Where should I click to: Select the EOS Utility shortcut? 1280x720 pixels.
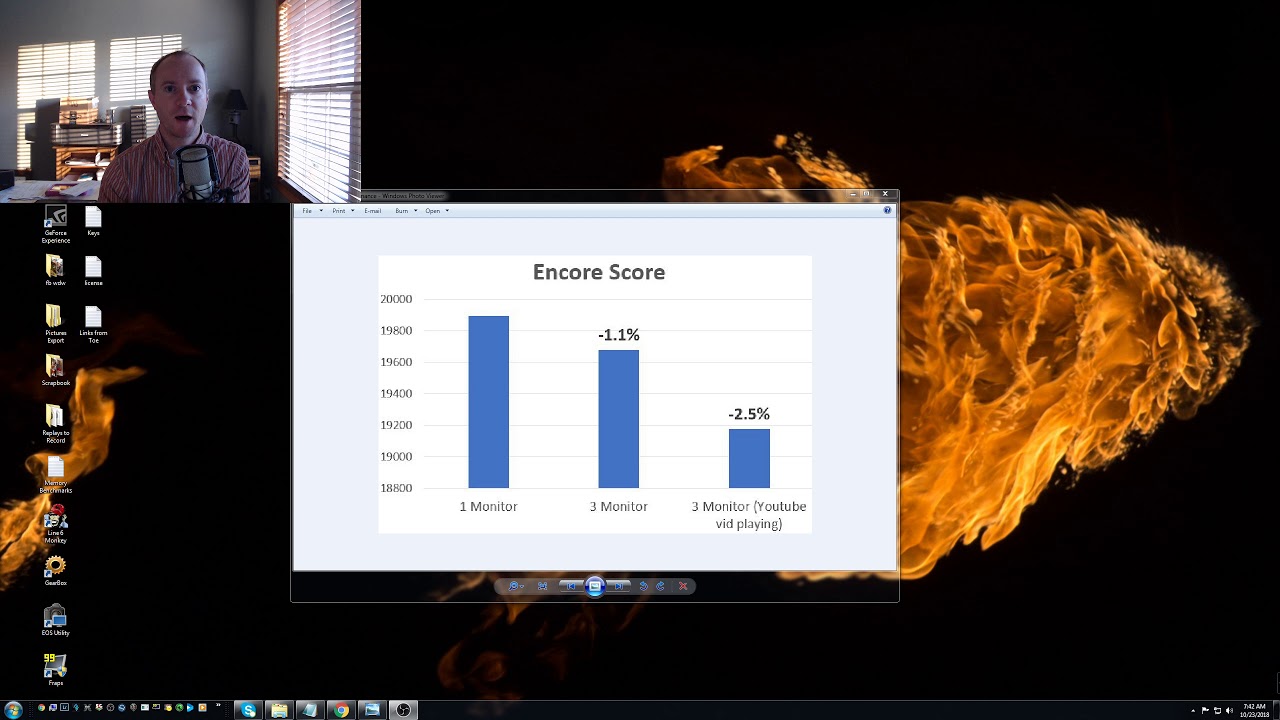[x=55, y=621]
